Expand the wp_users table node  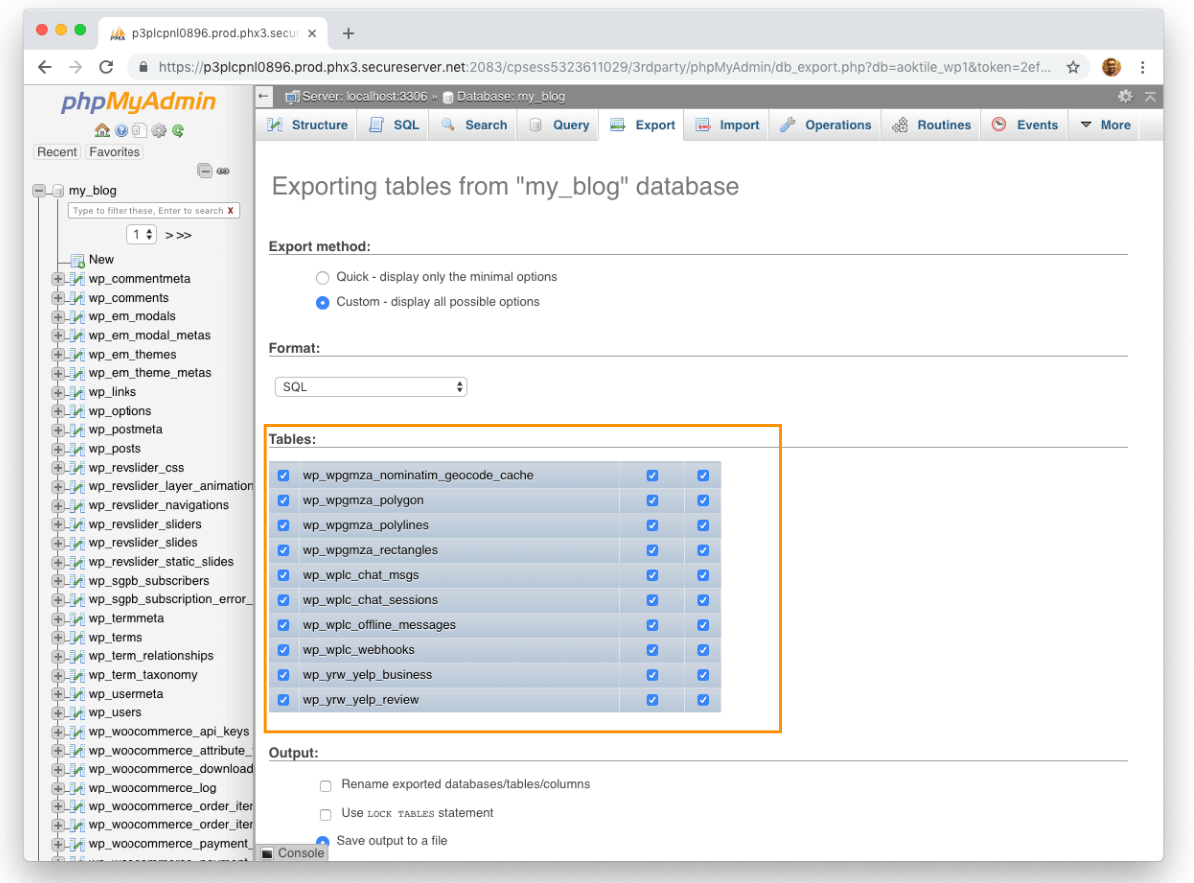(58, 713)
